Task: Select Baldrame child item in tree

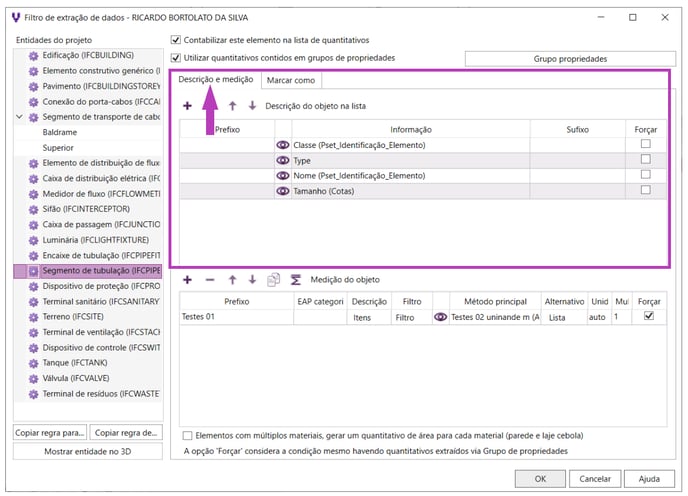Action: pyautogui.click(x=60, y=132)
